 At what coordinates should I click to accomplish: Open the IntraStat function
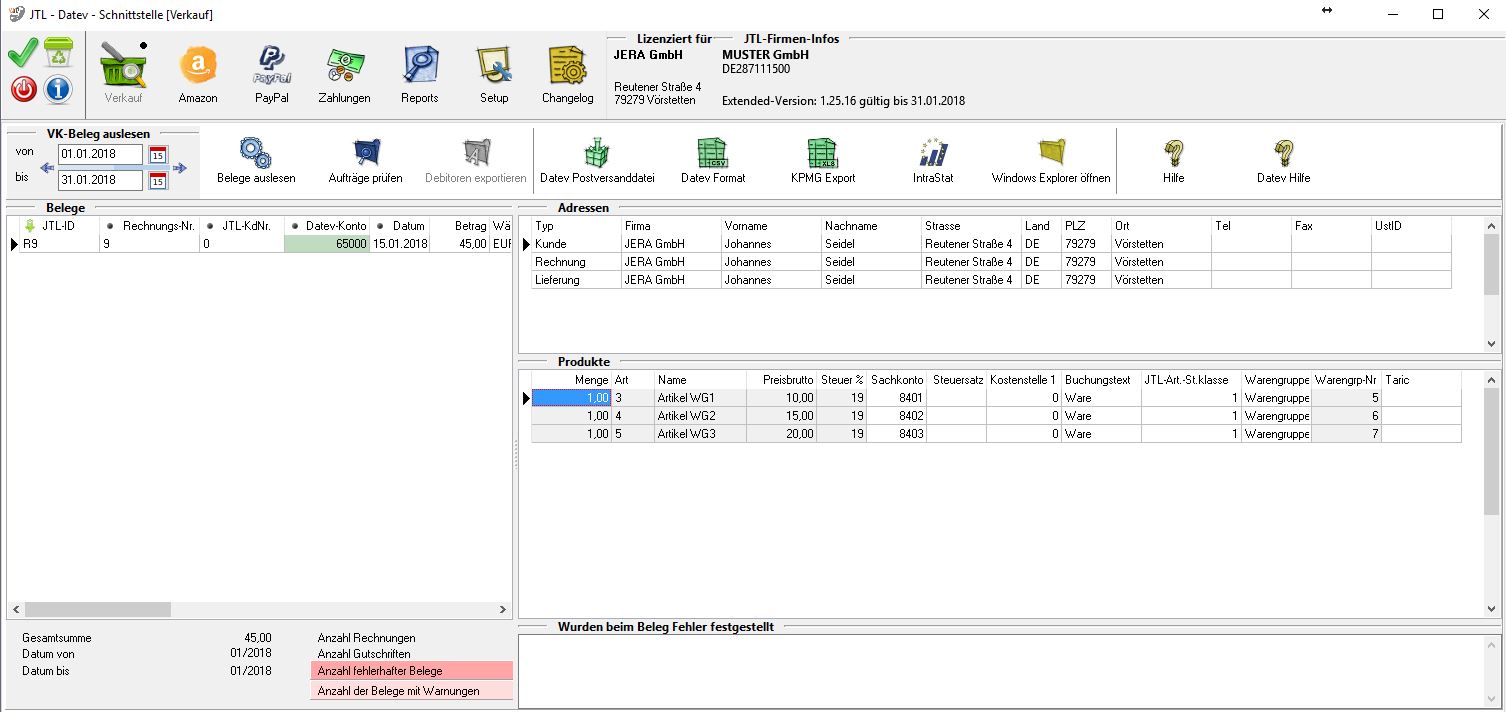point(933,160)
